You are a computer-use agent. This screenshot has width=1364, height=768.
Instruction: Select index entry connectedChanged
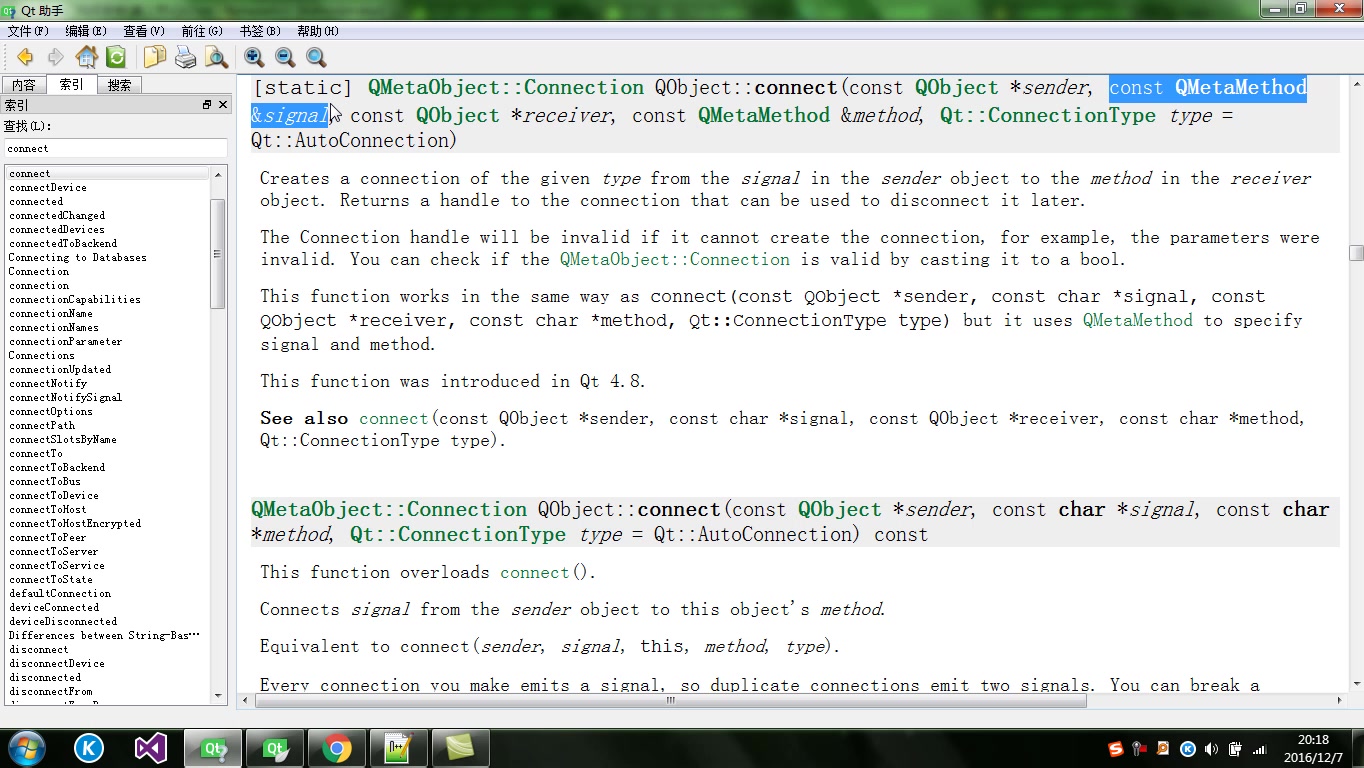click(x=57, y=216)
